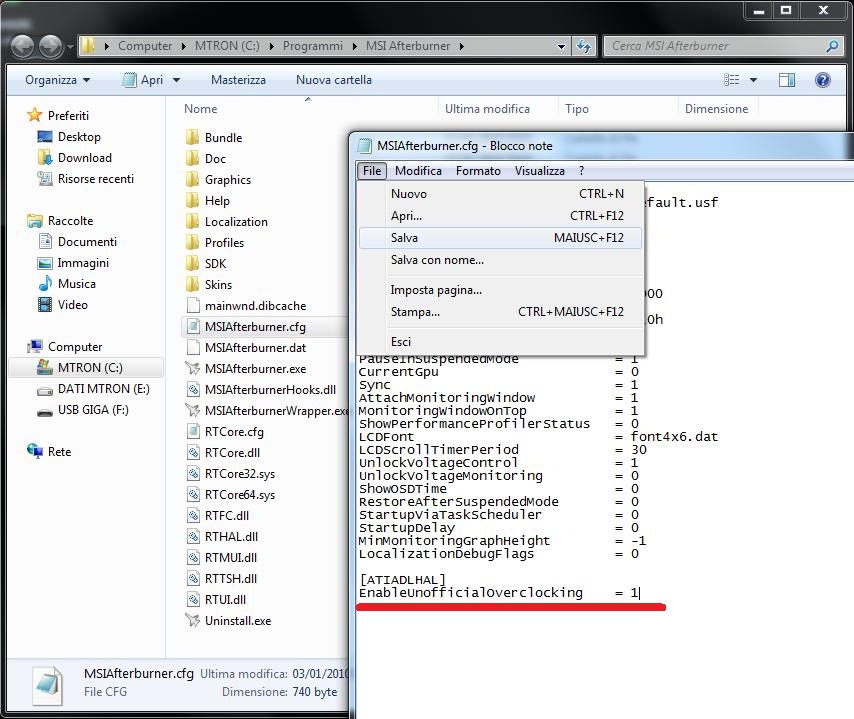Click the refresh button beside address bar
The image size is (854, 719).
583,46
